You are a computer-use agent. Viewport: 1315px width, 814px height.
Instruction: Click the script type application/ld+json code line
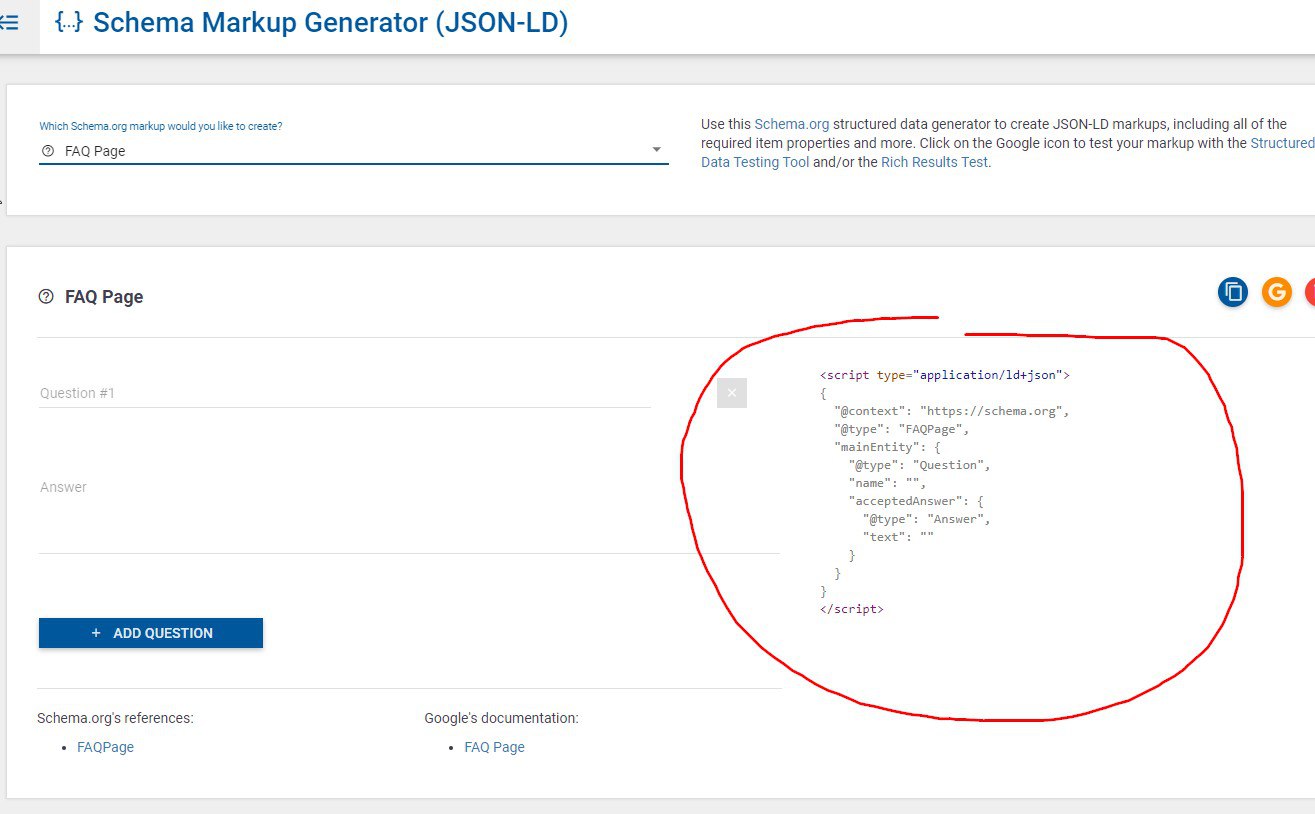[945, 375]
